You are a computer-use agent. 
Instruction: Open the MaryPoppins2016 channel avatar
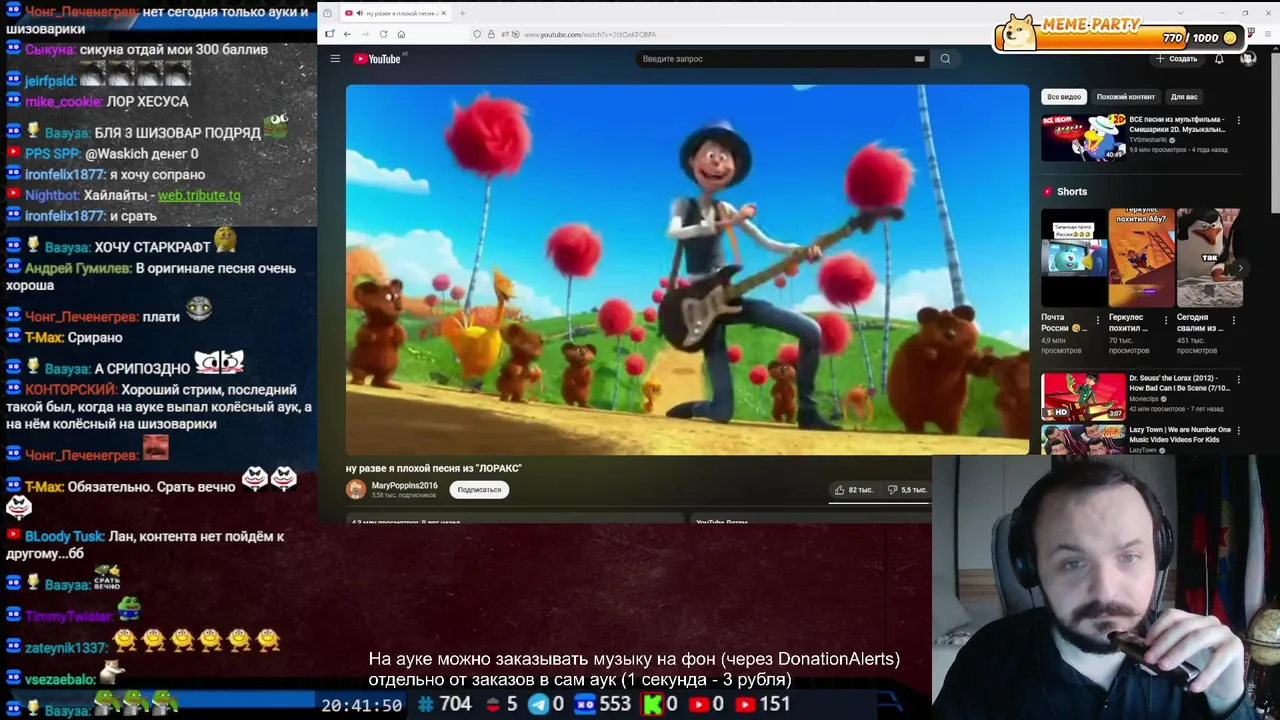click(356, 489)
